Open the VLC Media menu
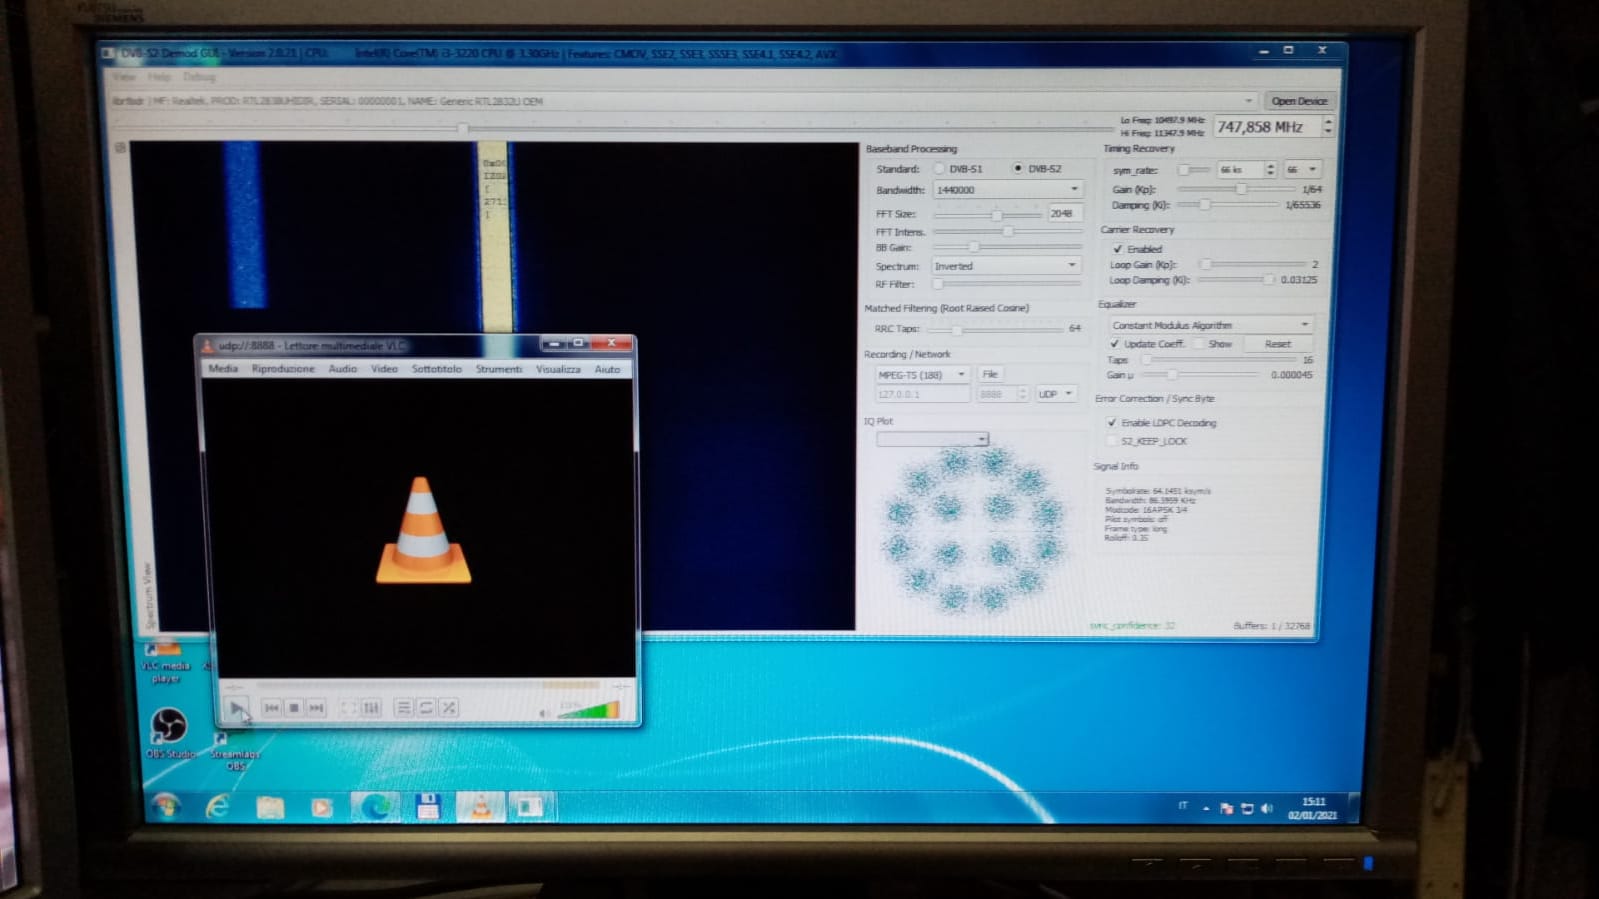Viewport: 1599px width, 899px height. [223, 369]
